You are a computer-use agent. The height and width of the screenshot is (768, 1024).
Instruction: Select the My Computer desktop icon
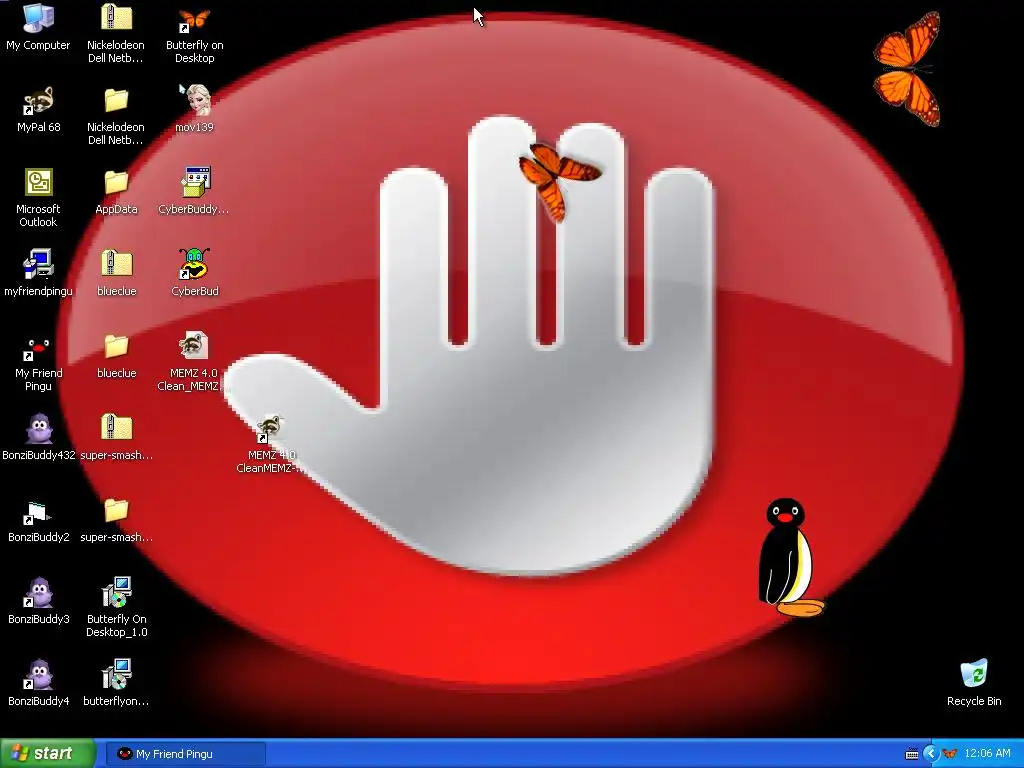click(38, 18)
